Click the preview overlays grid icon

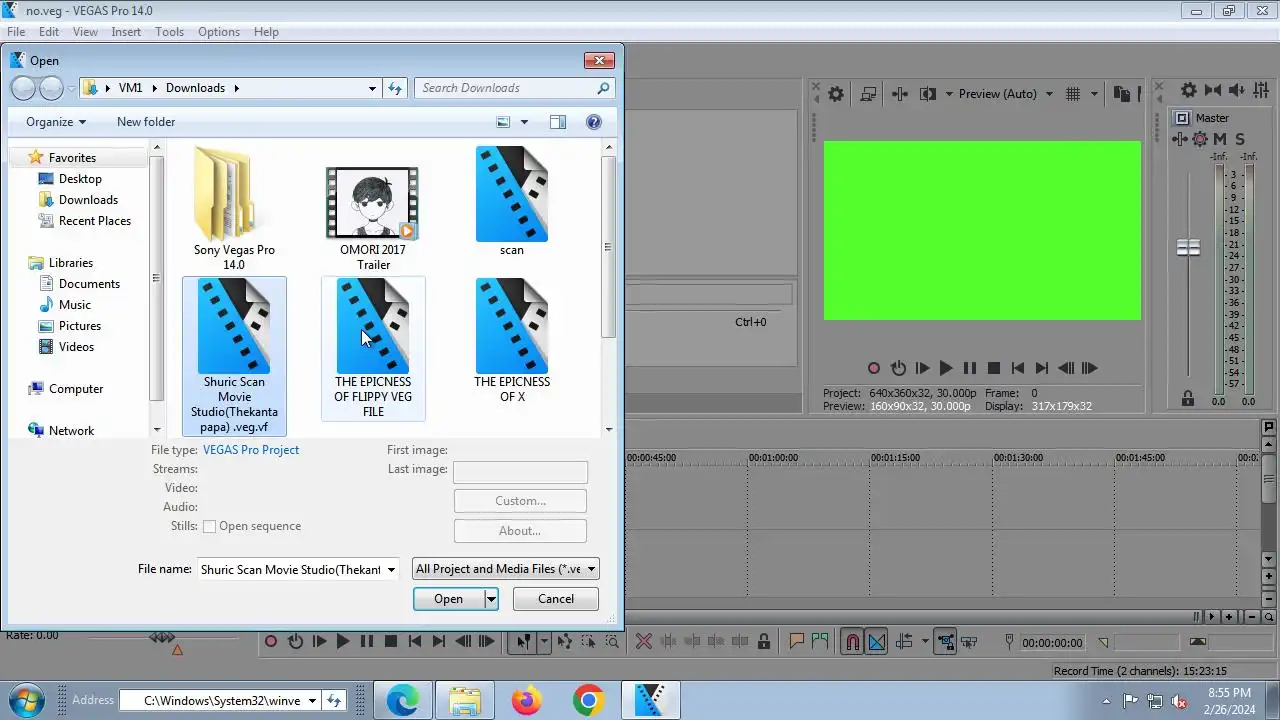(1073, 94)
